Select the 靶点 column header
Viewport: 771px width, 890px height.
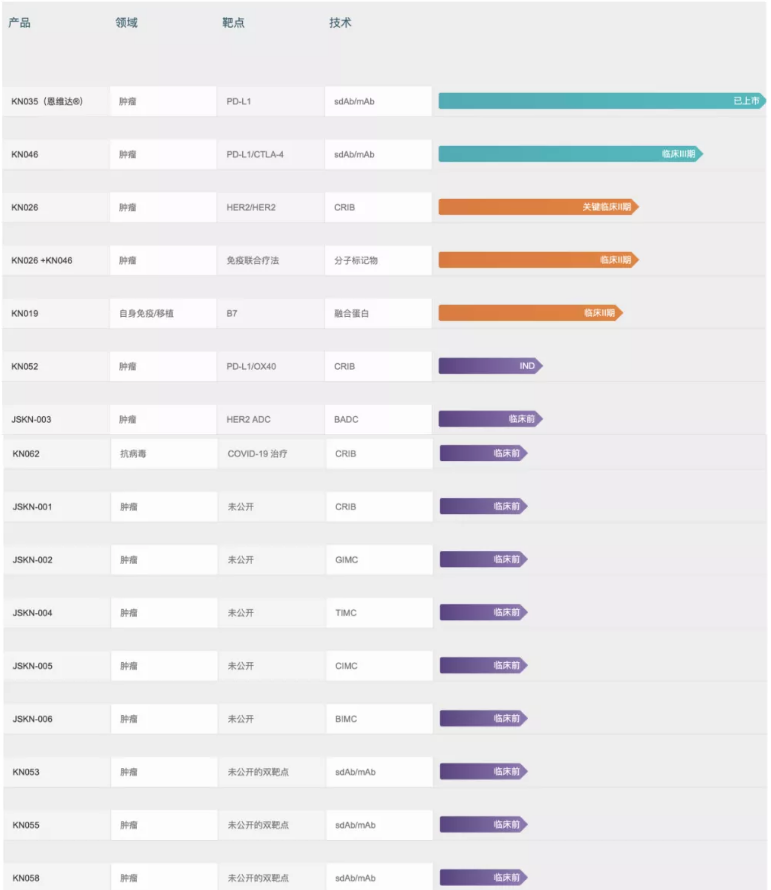[x=233, y=23]
